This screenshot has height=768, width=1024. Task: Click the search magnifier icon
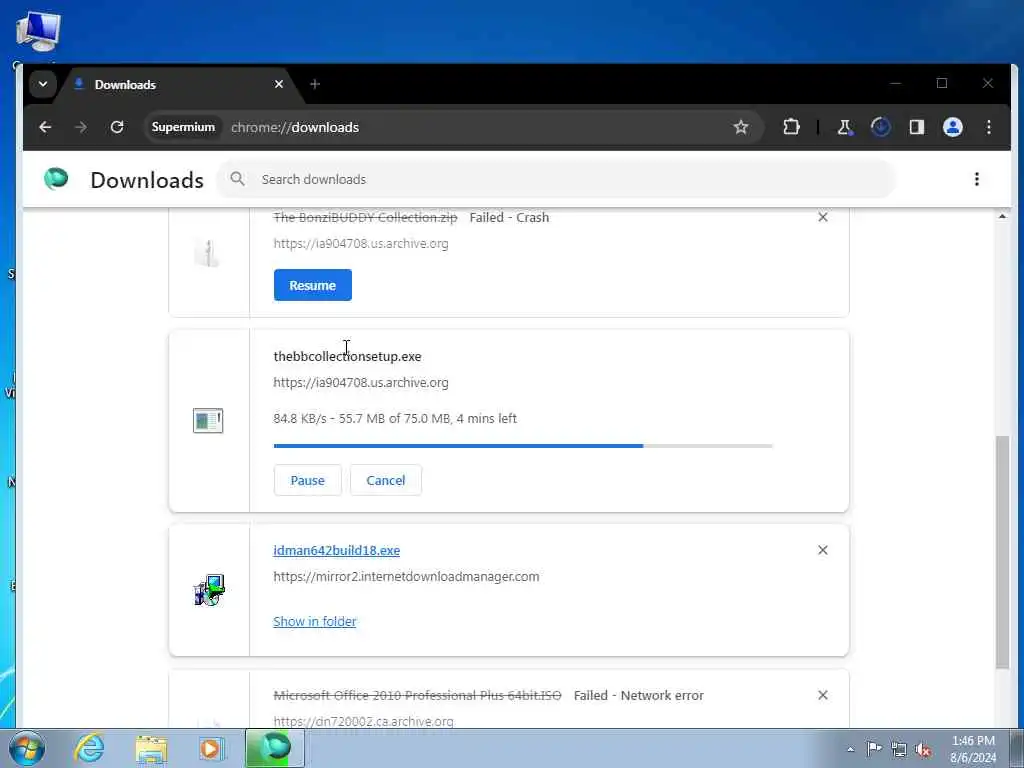(x=238, y=179)
